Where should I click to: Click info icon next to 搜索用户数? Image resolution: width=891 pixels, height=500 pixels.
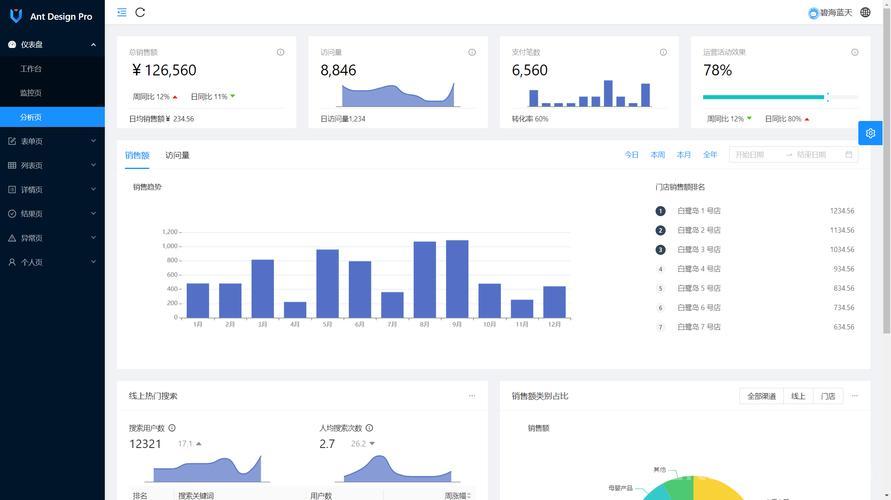172,428
